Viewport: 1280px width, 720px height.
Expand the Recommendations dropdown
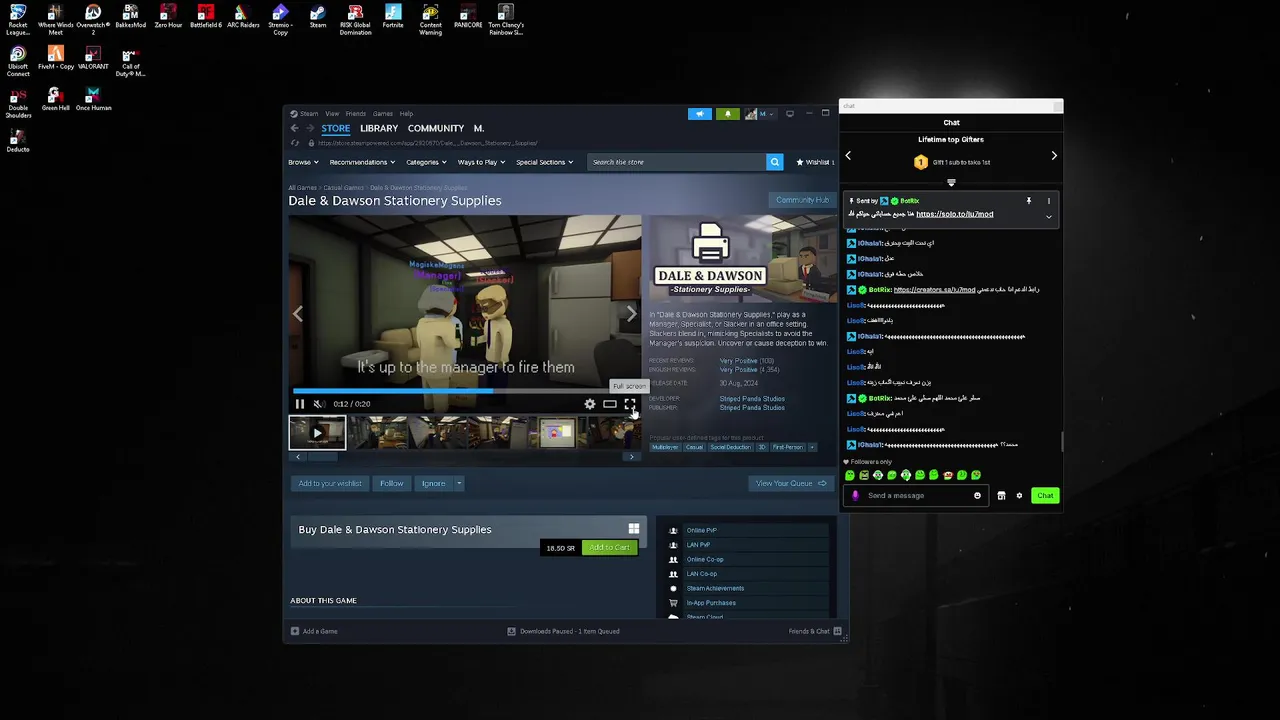pos(361,162)
